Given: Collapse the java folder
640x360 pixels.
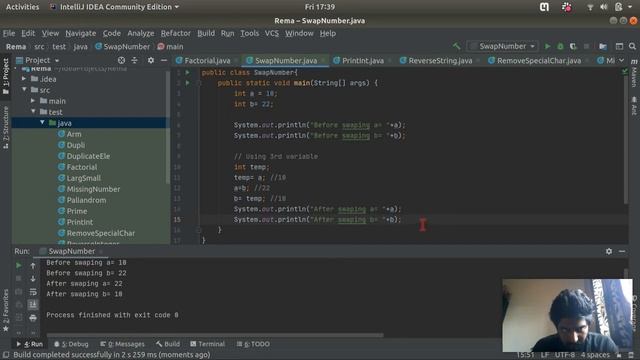Looking at the screenshot, I should (x=42, y=122).
